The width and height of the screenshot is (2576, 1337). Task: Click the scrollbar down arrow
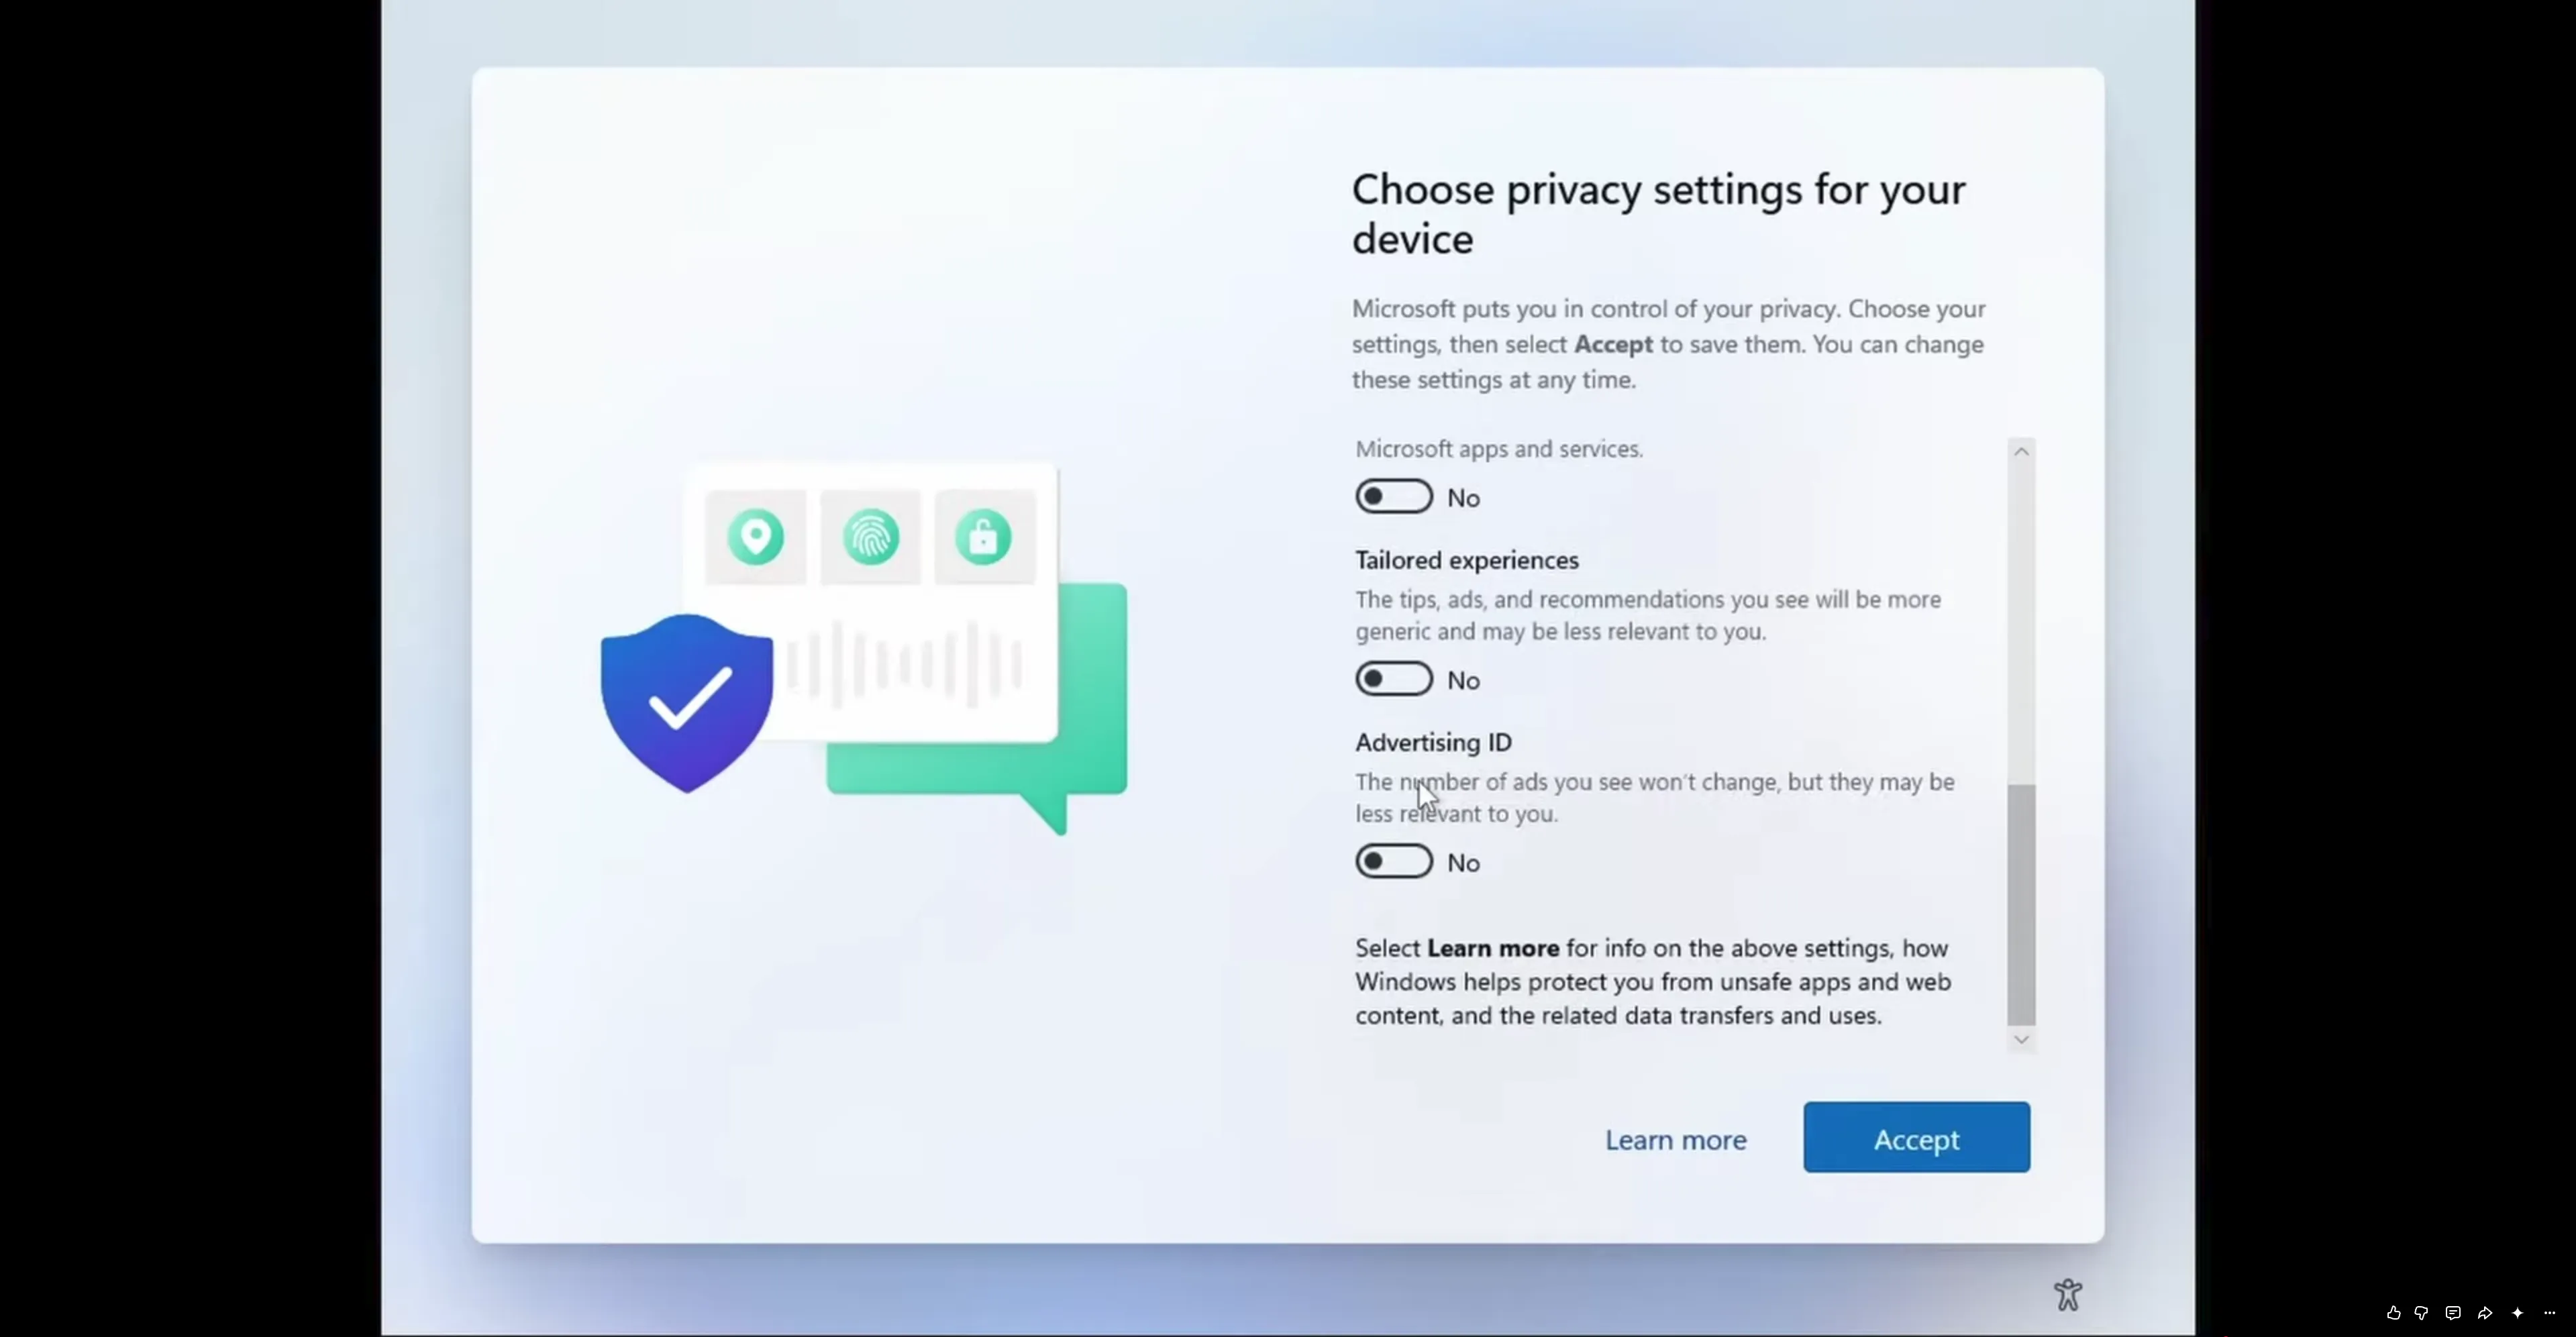tap(2021, 1040)
